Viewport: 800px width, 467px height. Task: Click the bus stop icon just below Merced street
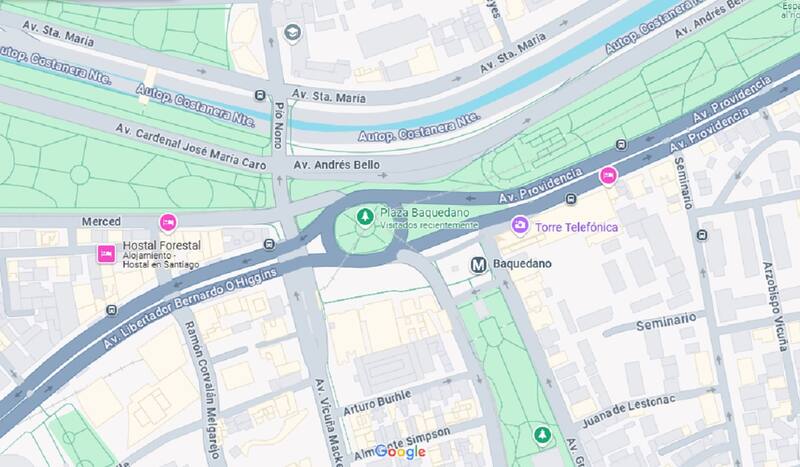coord(269,244)
